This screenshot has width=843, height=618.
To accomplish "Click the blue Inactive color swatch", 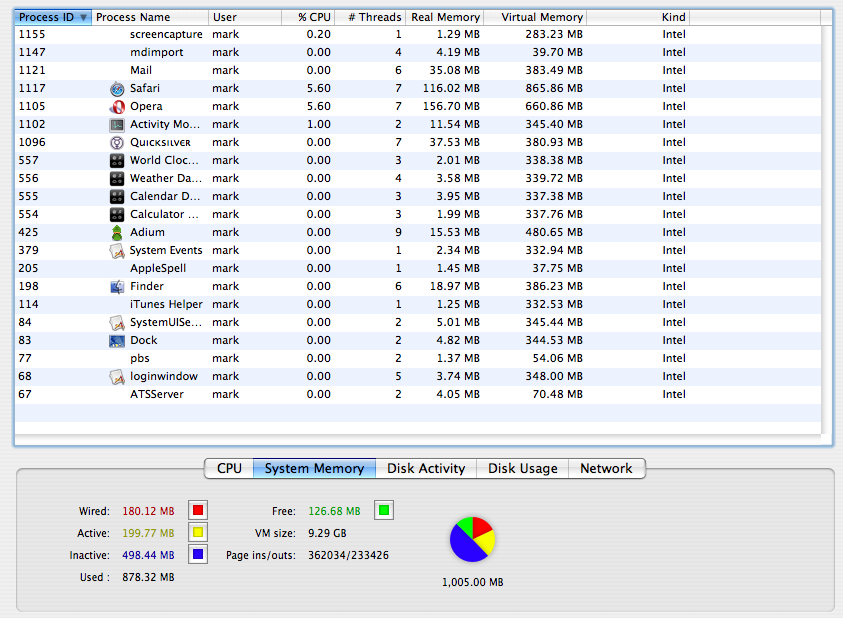I will [x=198, y=555].
